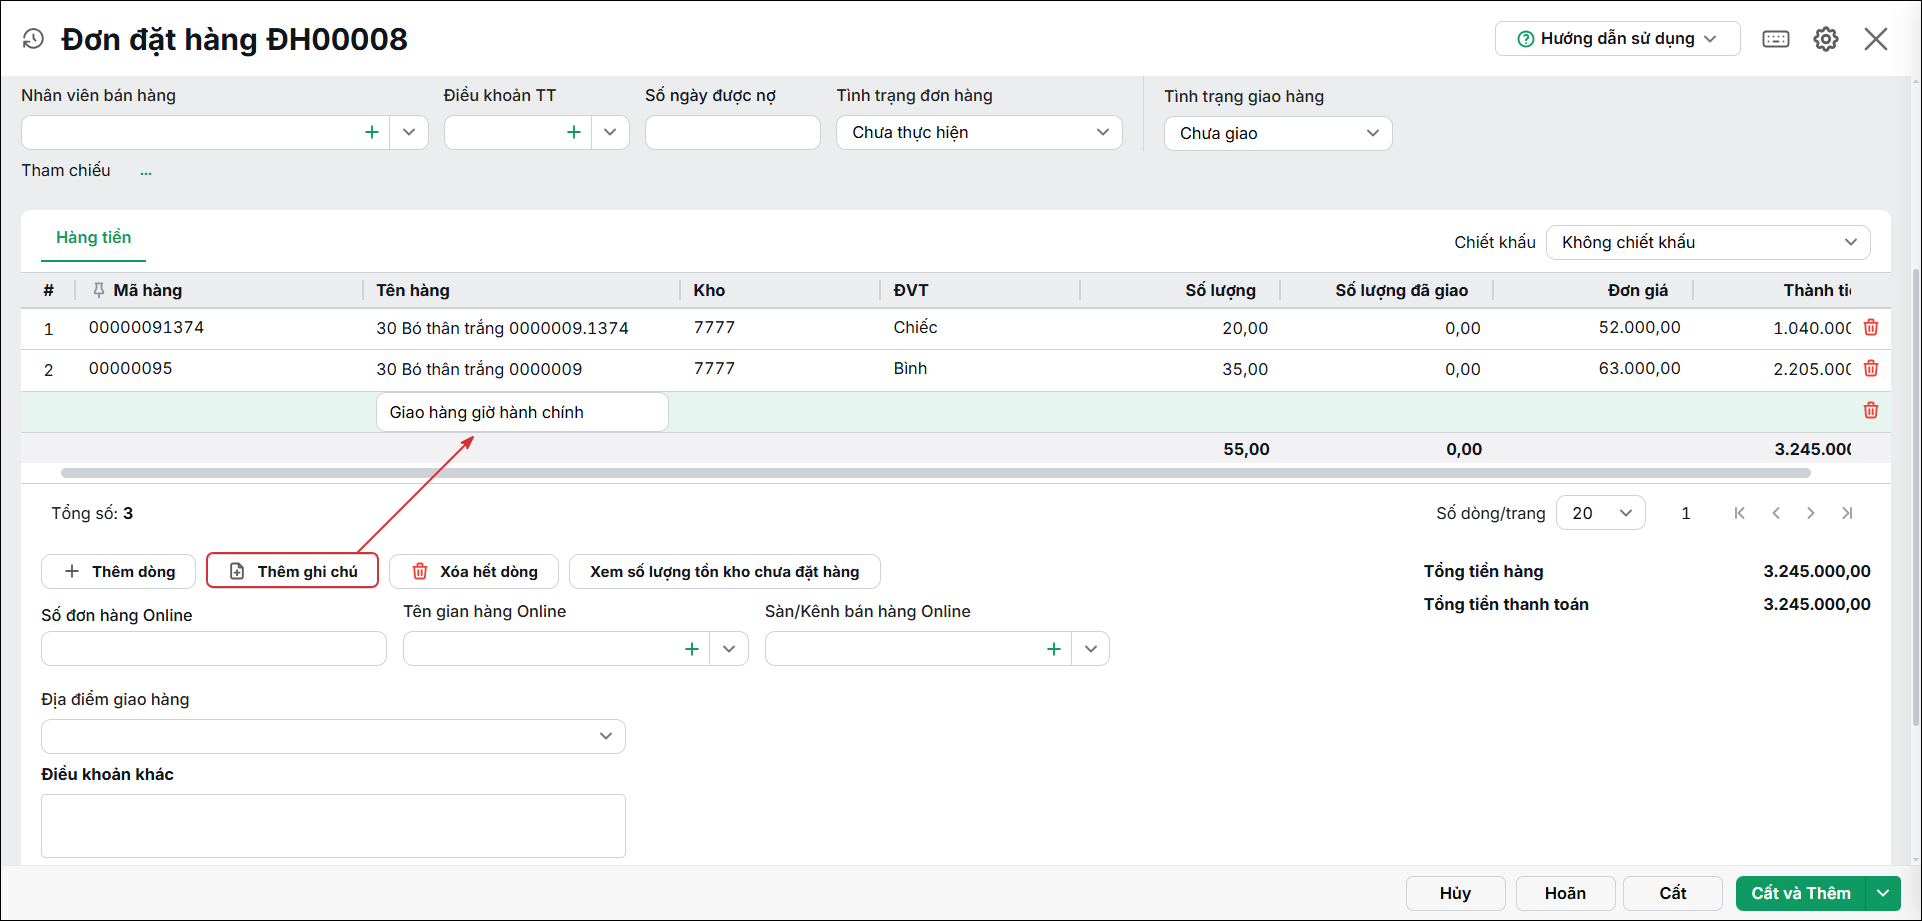Delete row 1 with its trash icon
Screen dimensions: 1922x921
1871,328
